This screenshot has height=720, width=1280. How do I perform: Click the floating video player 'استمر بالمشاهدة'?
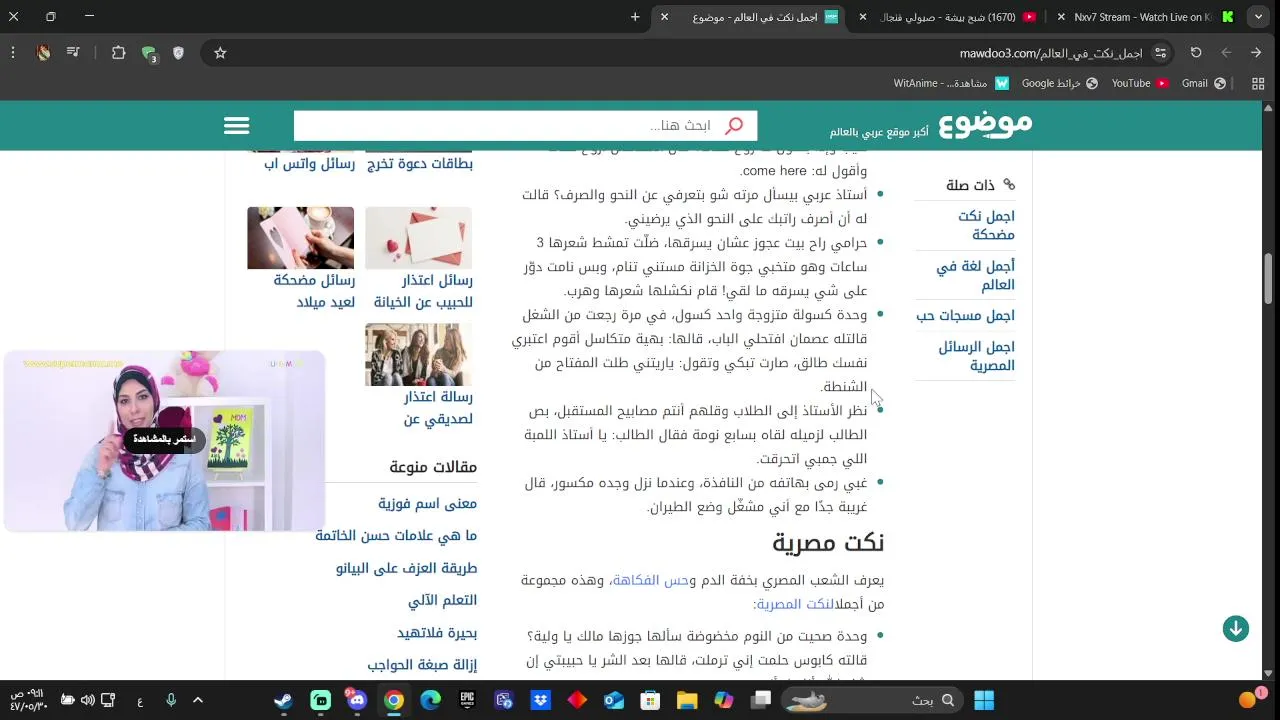(164, 440)
